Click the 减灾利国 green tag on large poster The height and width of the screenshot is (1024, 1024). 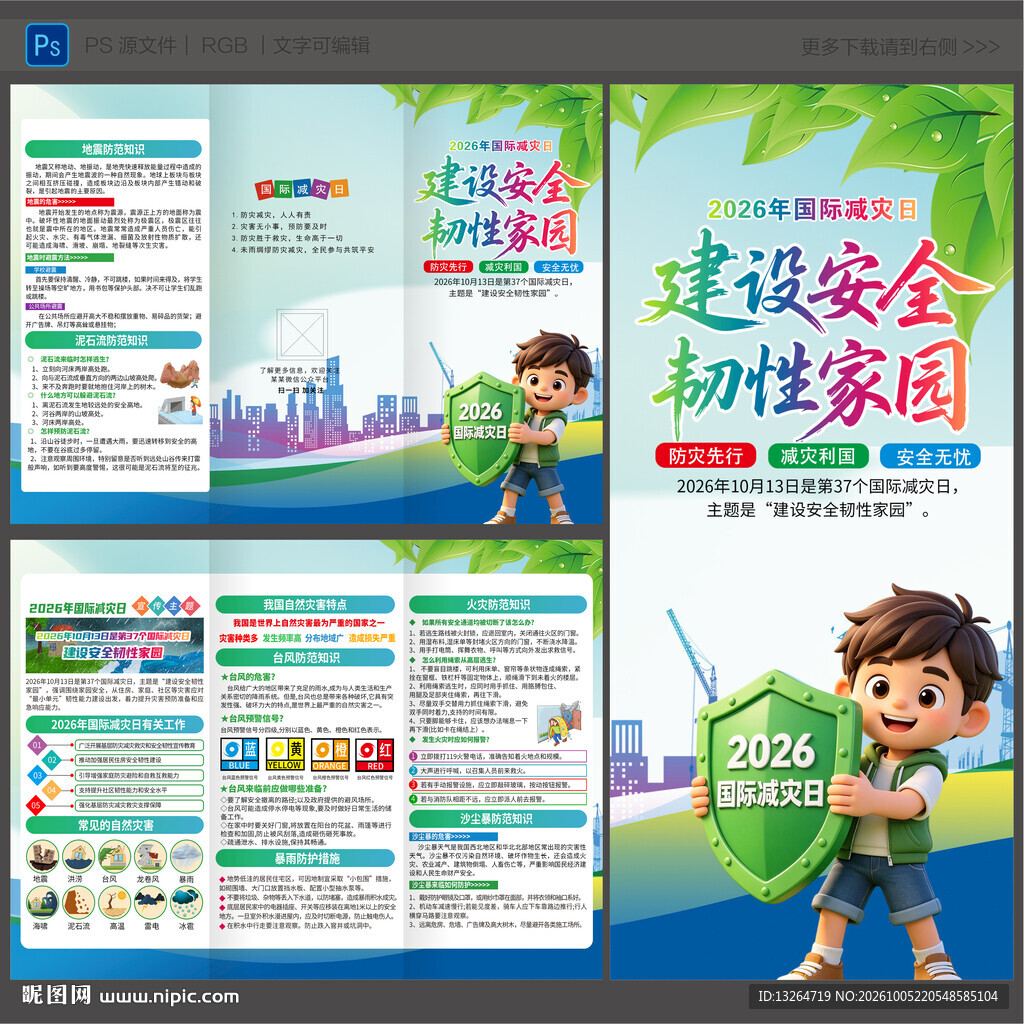tap(818, 455)
